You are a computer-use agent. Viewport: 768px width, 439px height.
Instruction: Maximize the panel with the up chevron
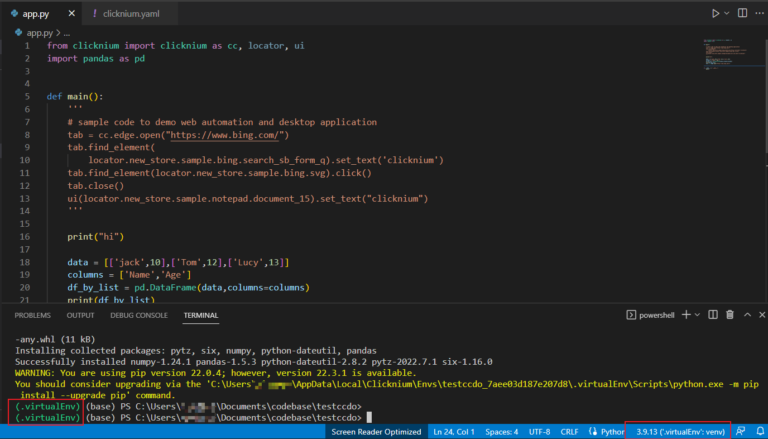pyautogui.click(x=747, y=315)
